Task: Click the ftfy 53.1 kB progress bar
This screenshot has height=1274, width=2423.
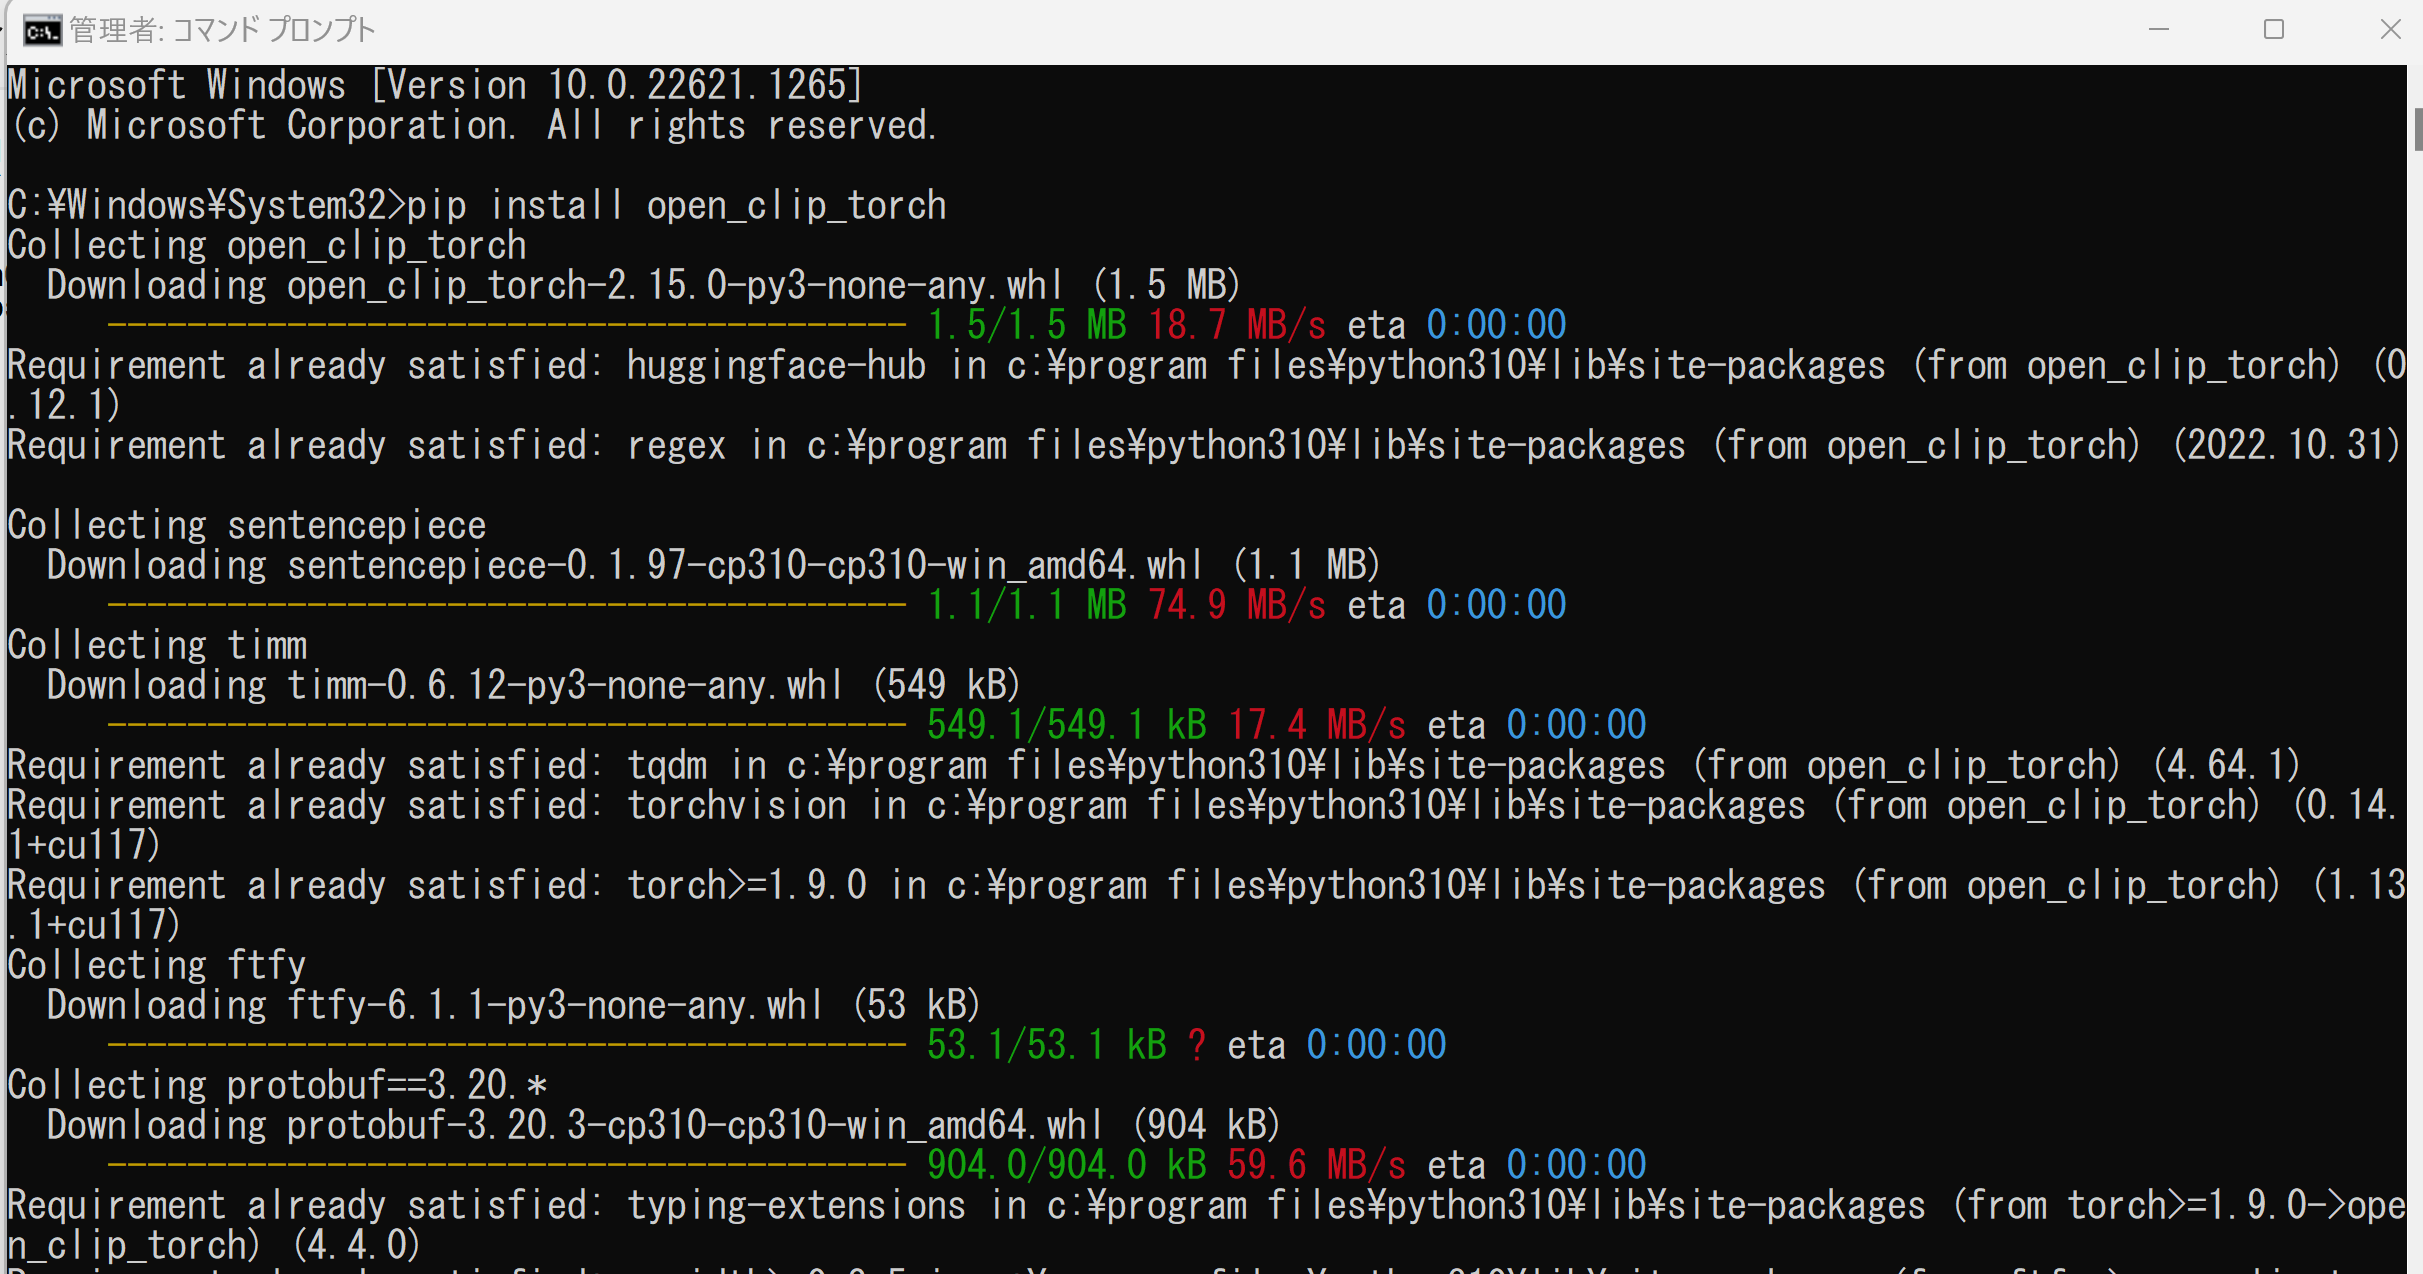Action: point(506,1046)
